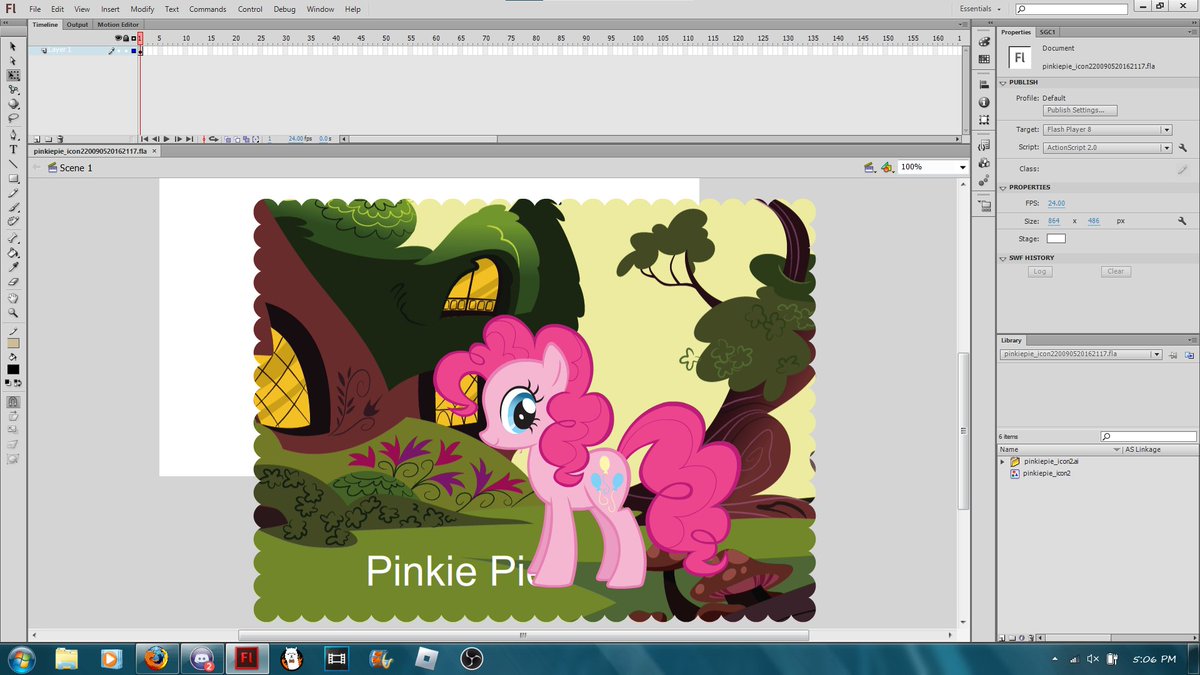Click the Stage color white swatch
This screenshot has height=675, width=1200.
click(1056, 238)
